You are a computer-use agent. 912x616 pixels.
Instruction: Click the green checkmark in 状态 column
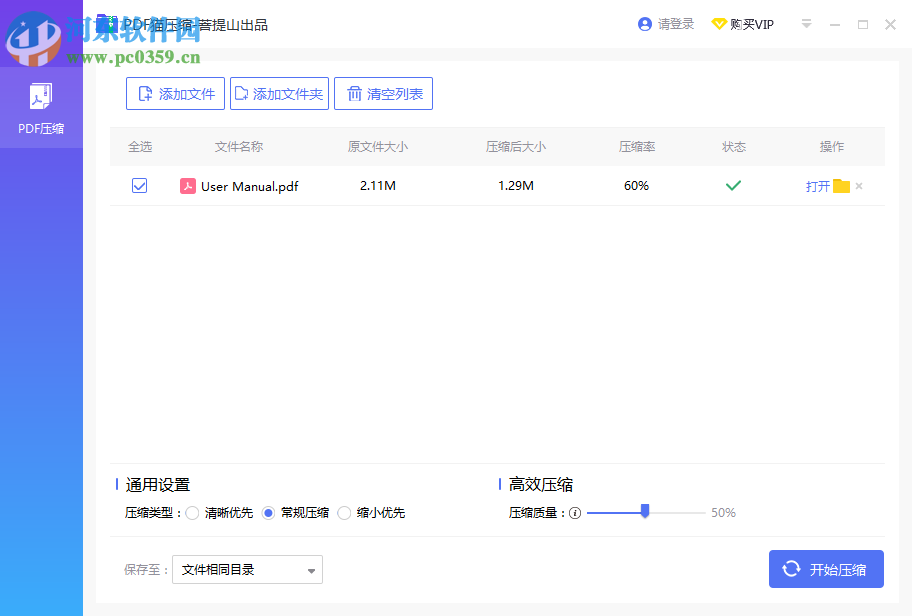[x=733, y=185]
